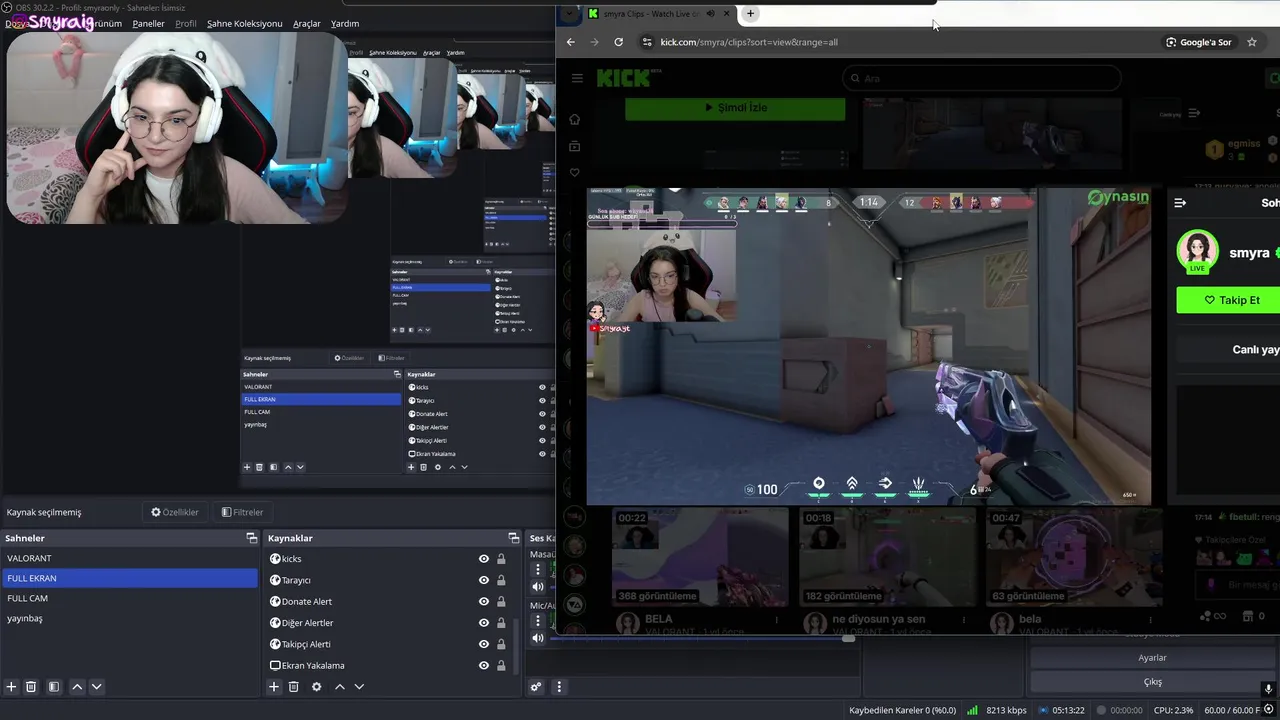The height and width of the screenshot is (720, 1280).
Task: Undock the Kaynaklar panel
Action: (x=514, y=538)
